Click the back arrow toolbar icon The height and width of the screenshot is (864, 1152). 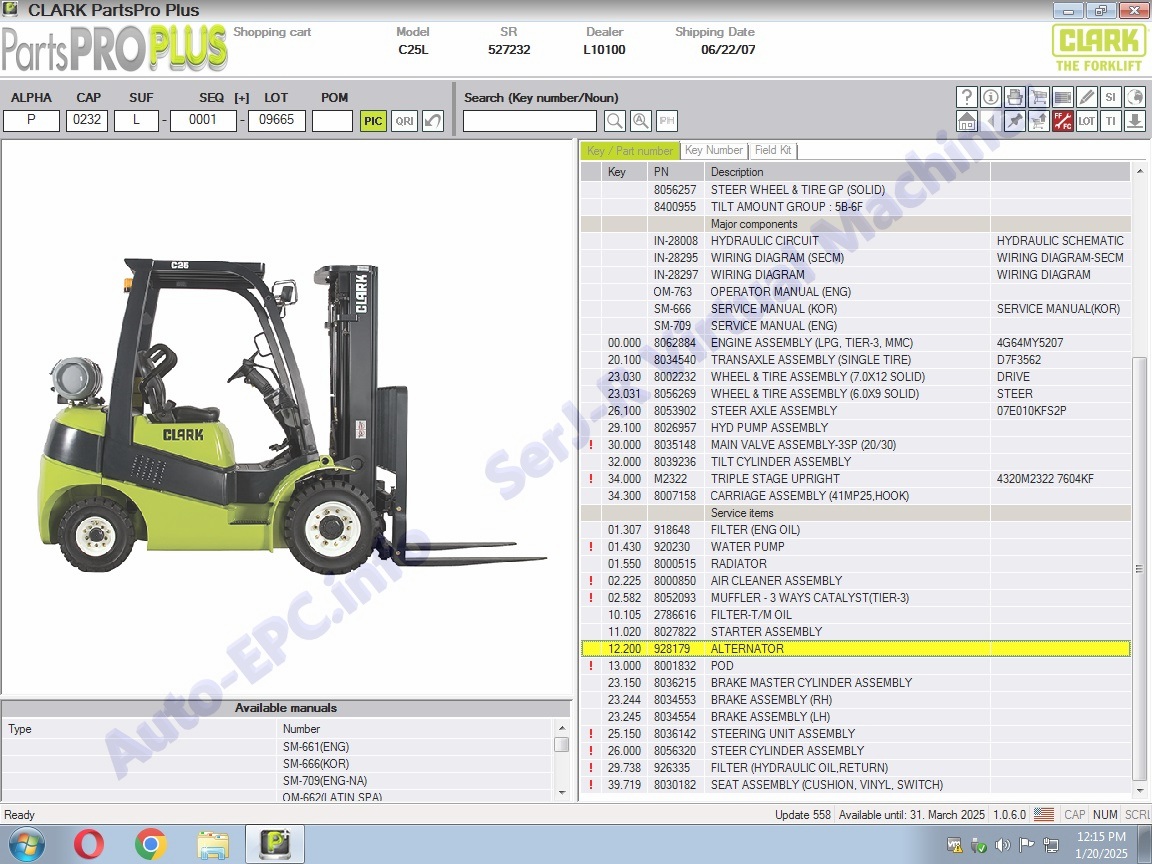pos(990,121)
